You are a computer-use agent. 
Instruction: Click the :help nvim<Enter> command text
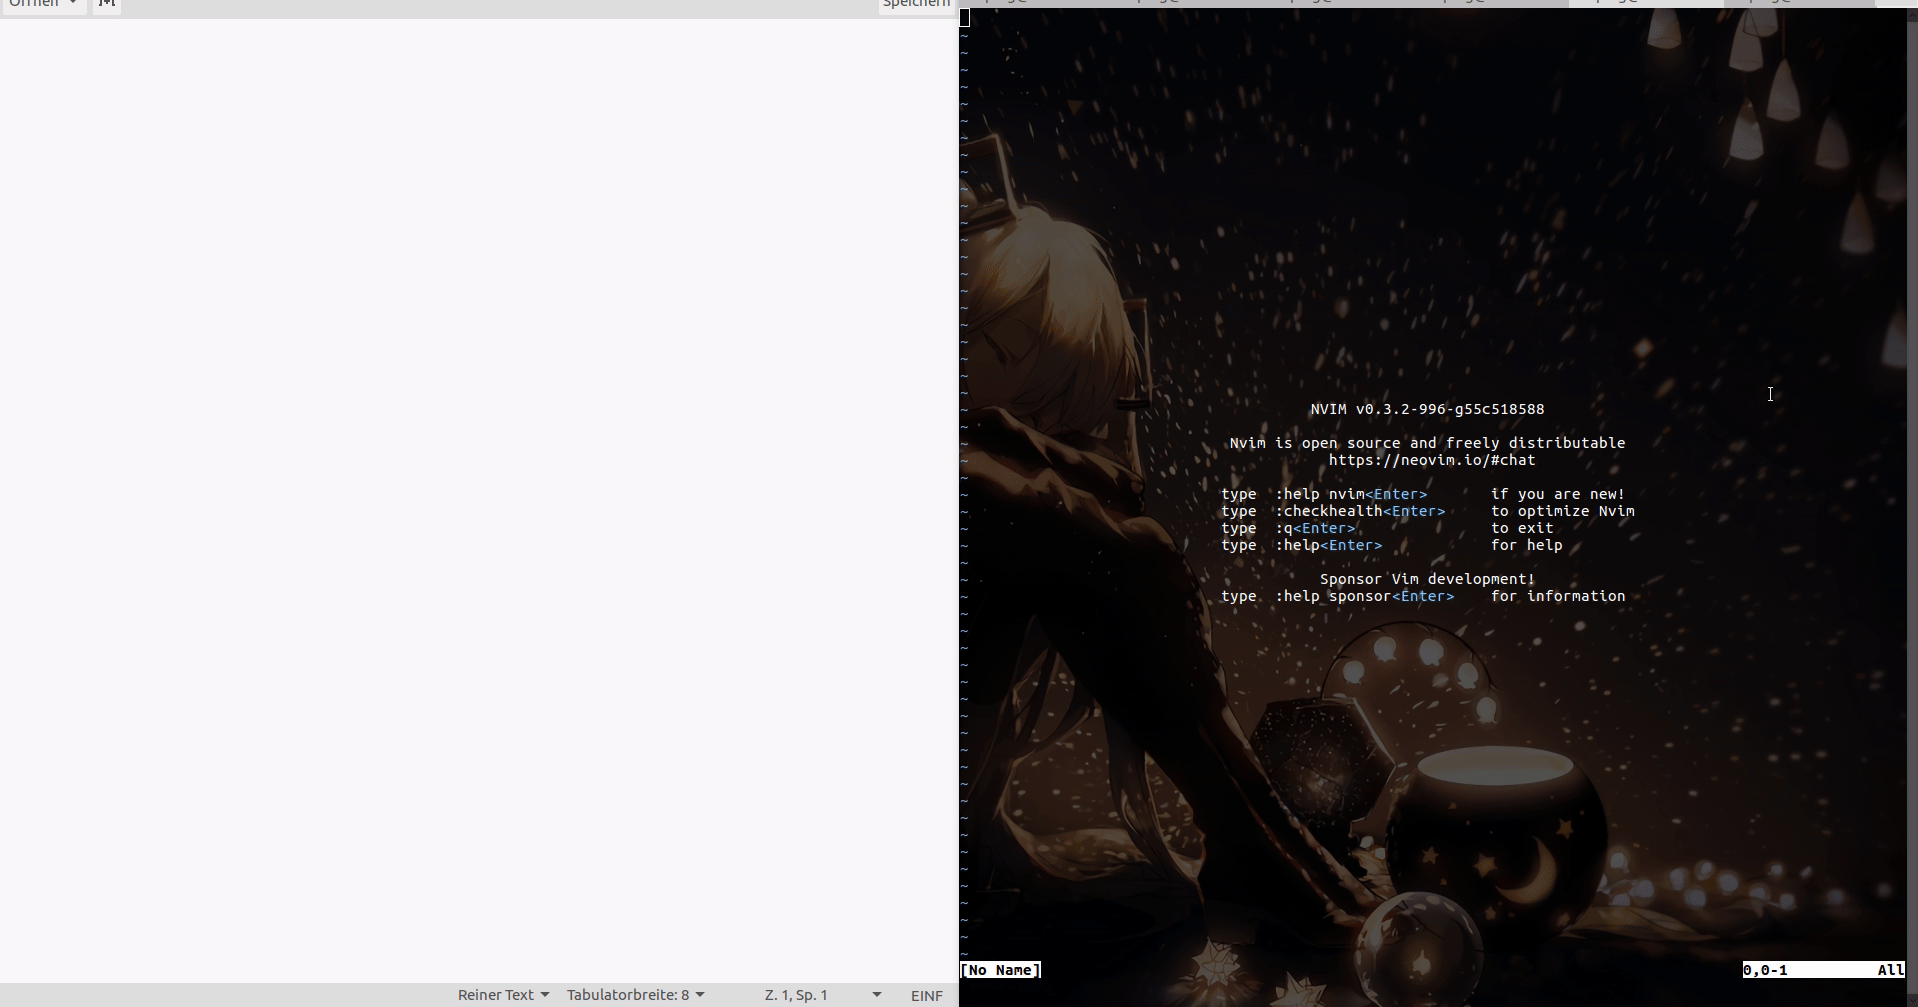[1351, 494]
